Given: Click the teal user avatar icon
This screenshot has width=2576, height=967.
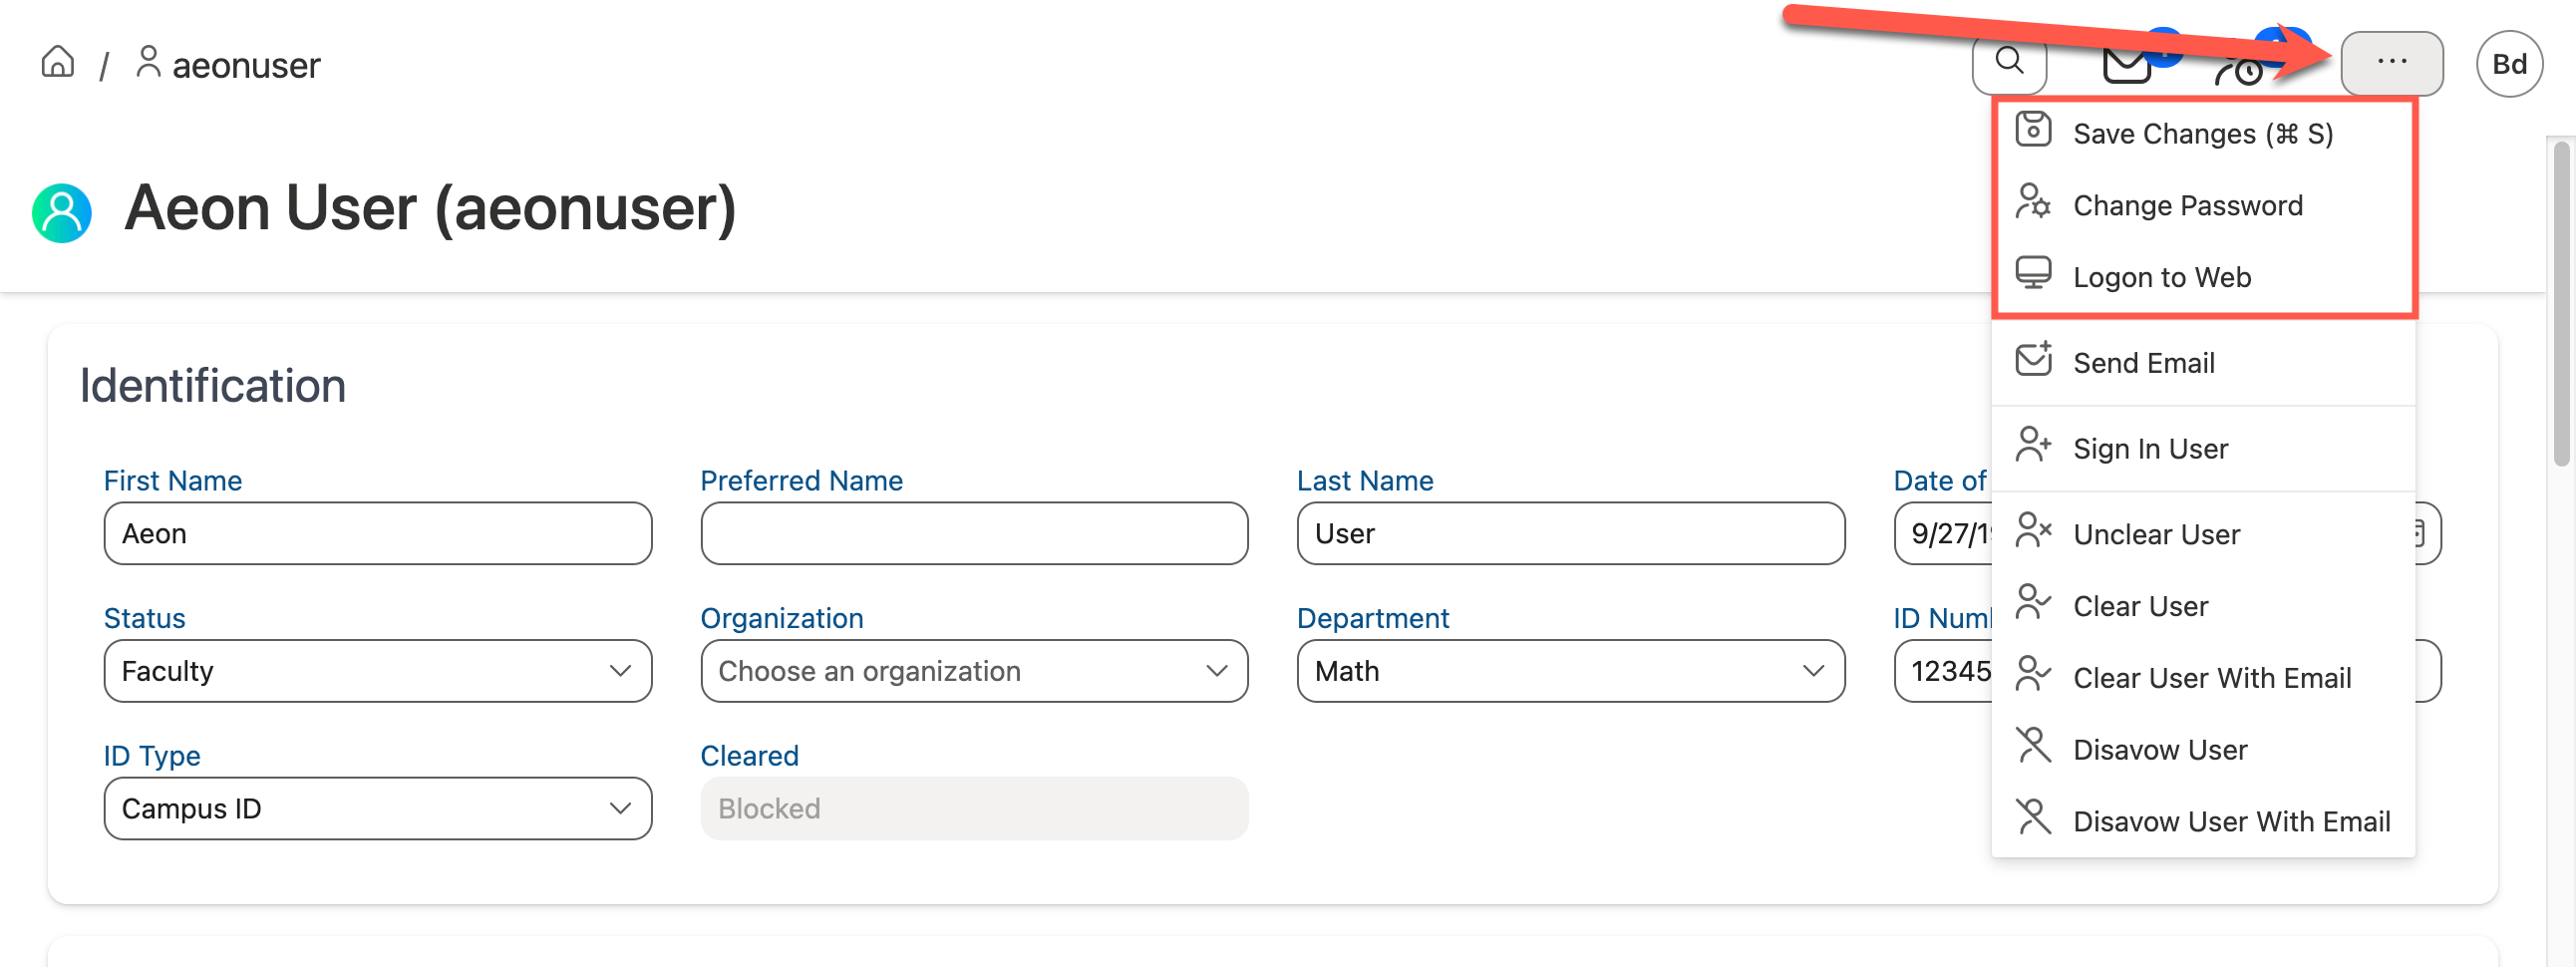Looking at the screenshot, I should click(x=62, y=212).
